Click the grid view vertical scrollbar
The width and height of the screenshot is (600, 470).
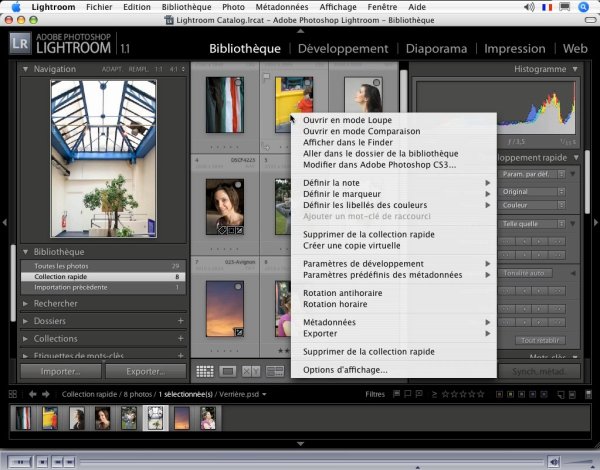403,89
